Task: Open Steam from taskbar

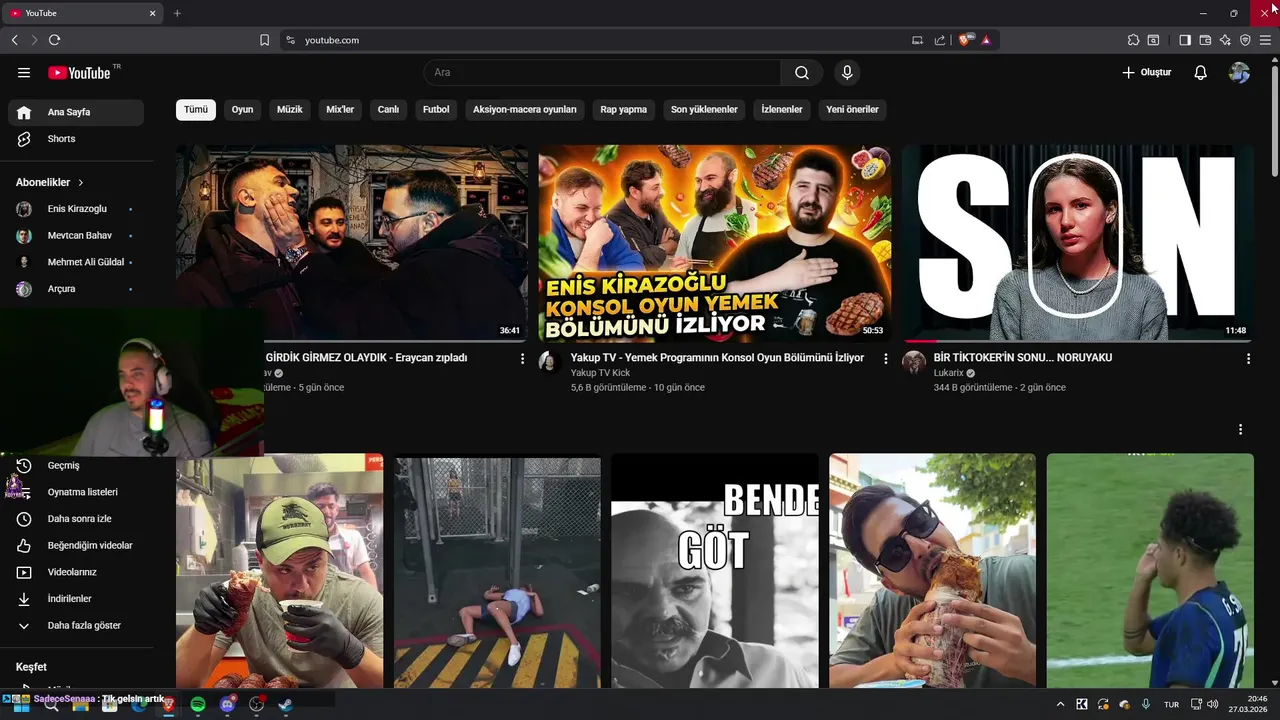Action: 285,704
